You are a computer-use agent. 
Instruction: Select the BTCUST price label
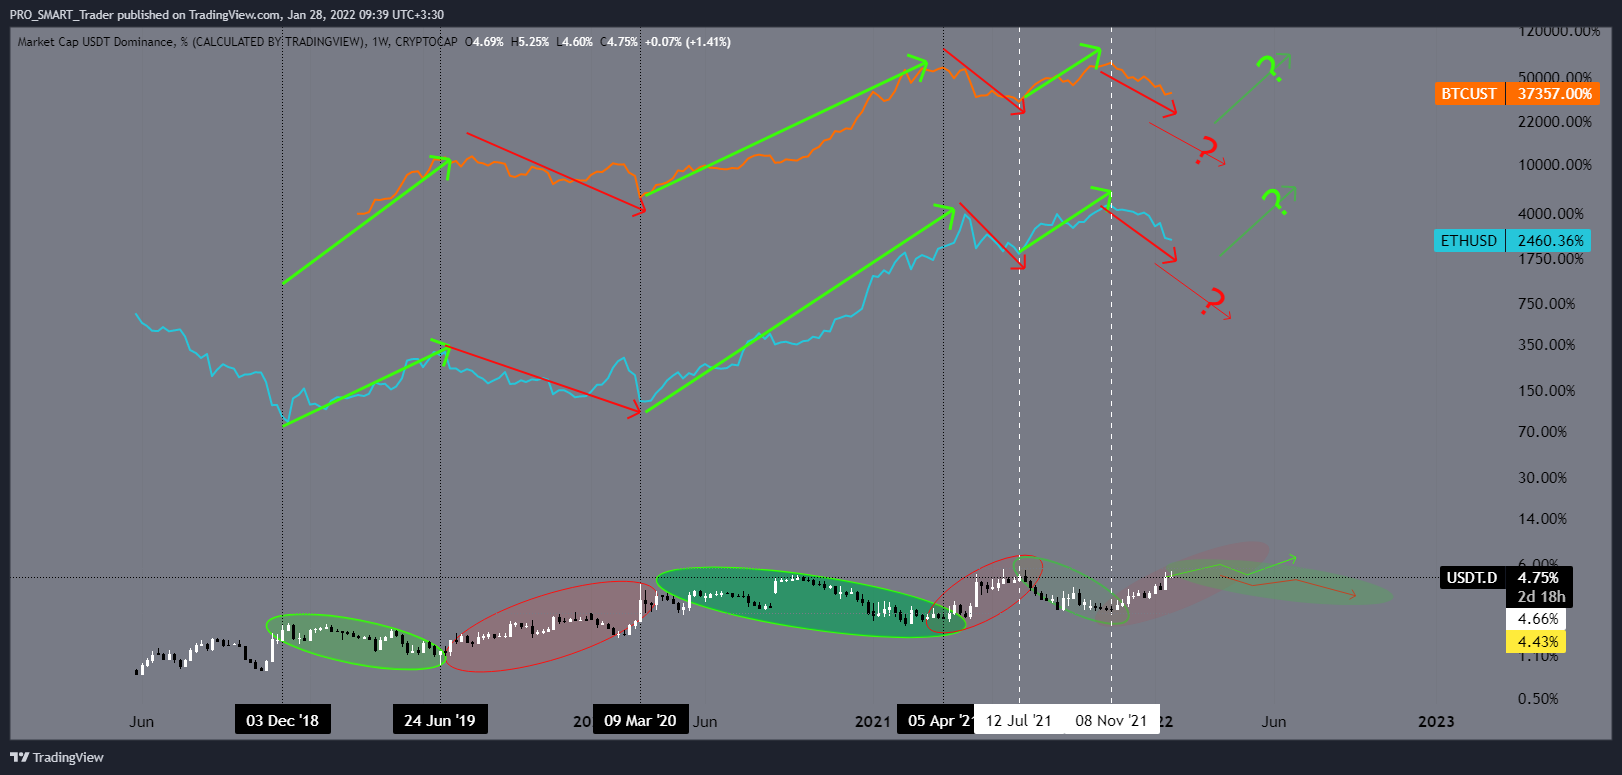pos(1469,94)
